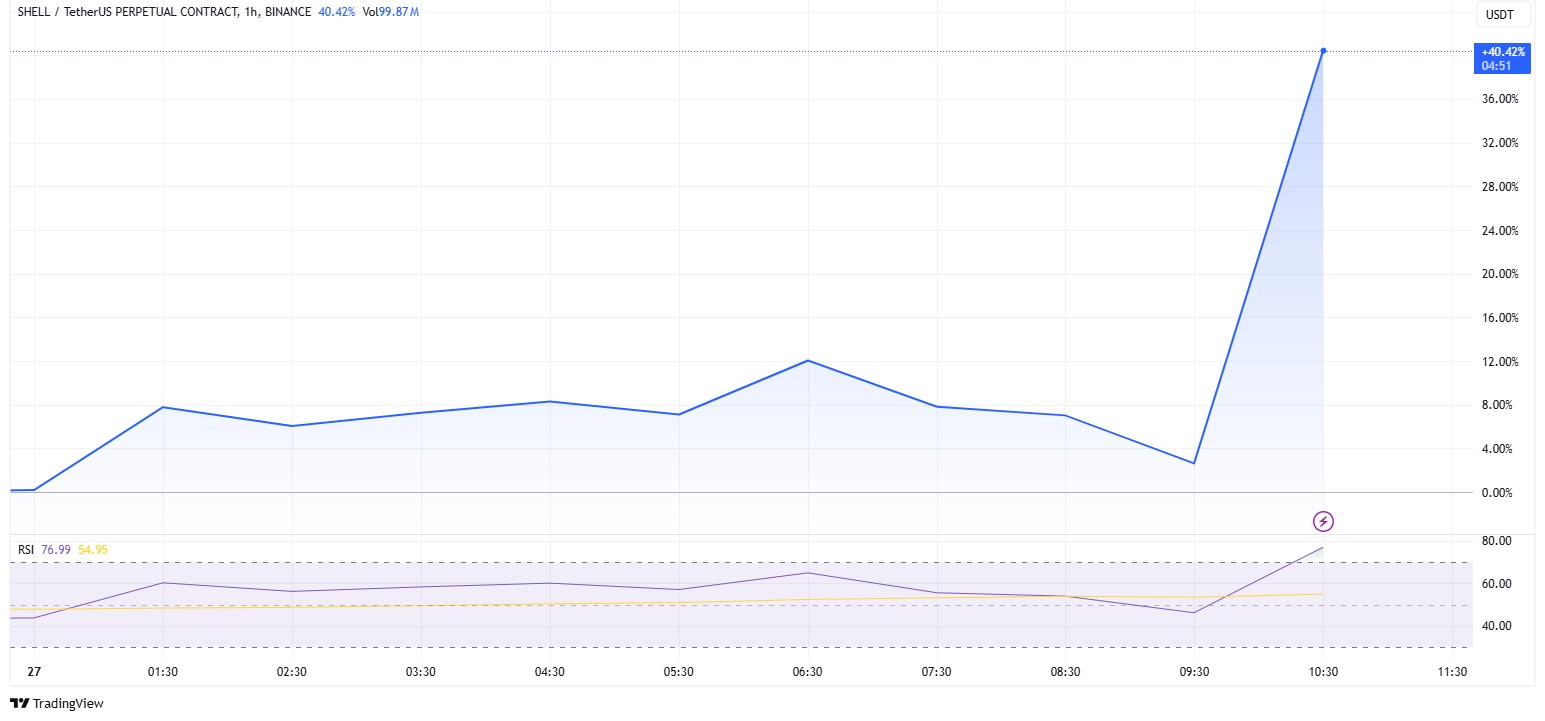Select the yellow RSI average value 54.95
The height and width of the screenshot is (721, 1545).
tap(93, 549)
